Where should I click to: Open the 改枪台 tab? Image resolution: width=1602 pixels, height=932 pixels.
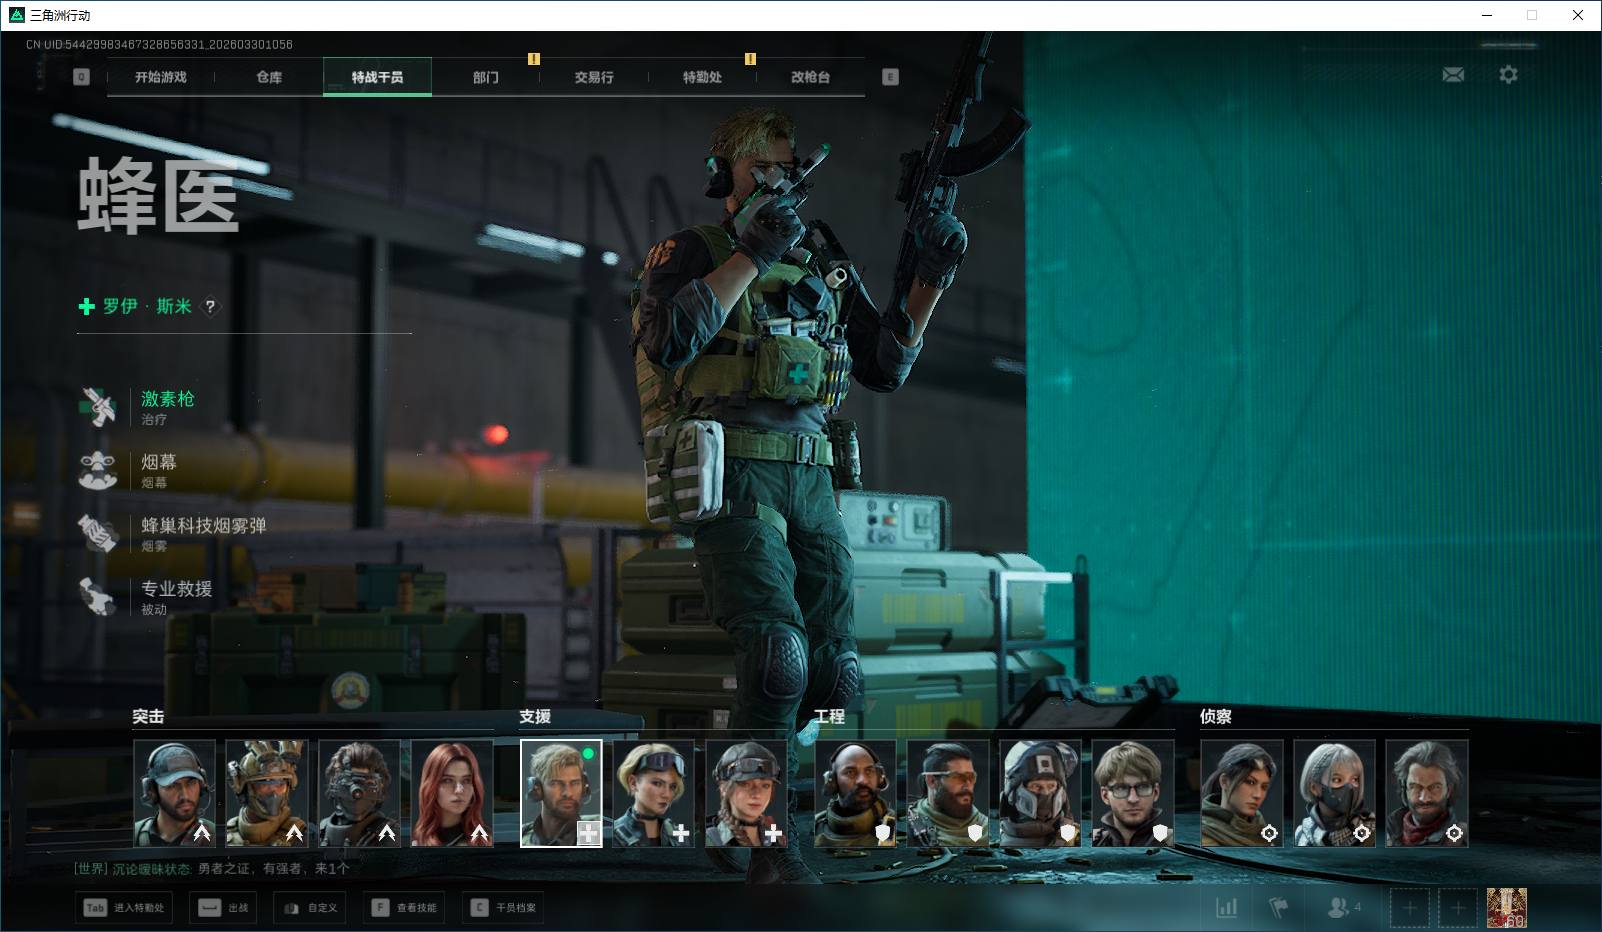(810, 77)
